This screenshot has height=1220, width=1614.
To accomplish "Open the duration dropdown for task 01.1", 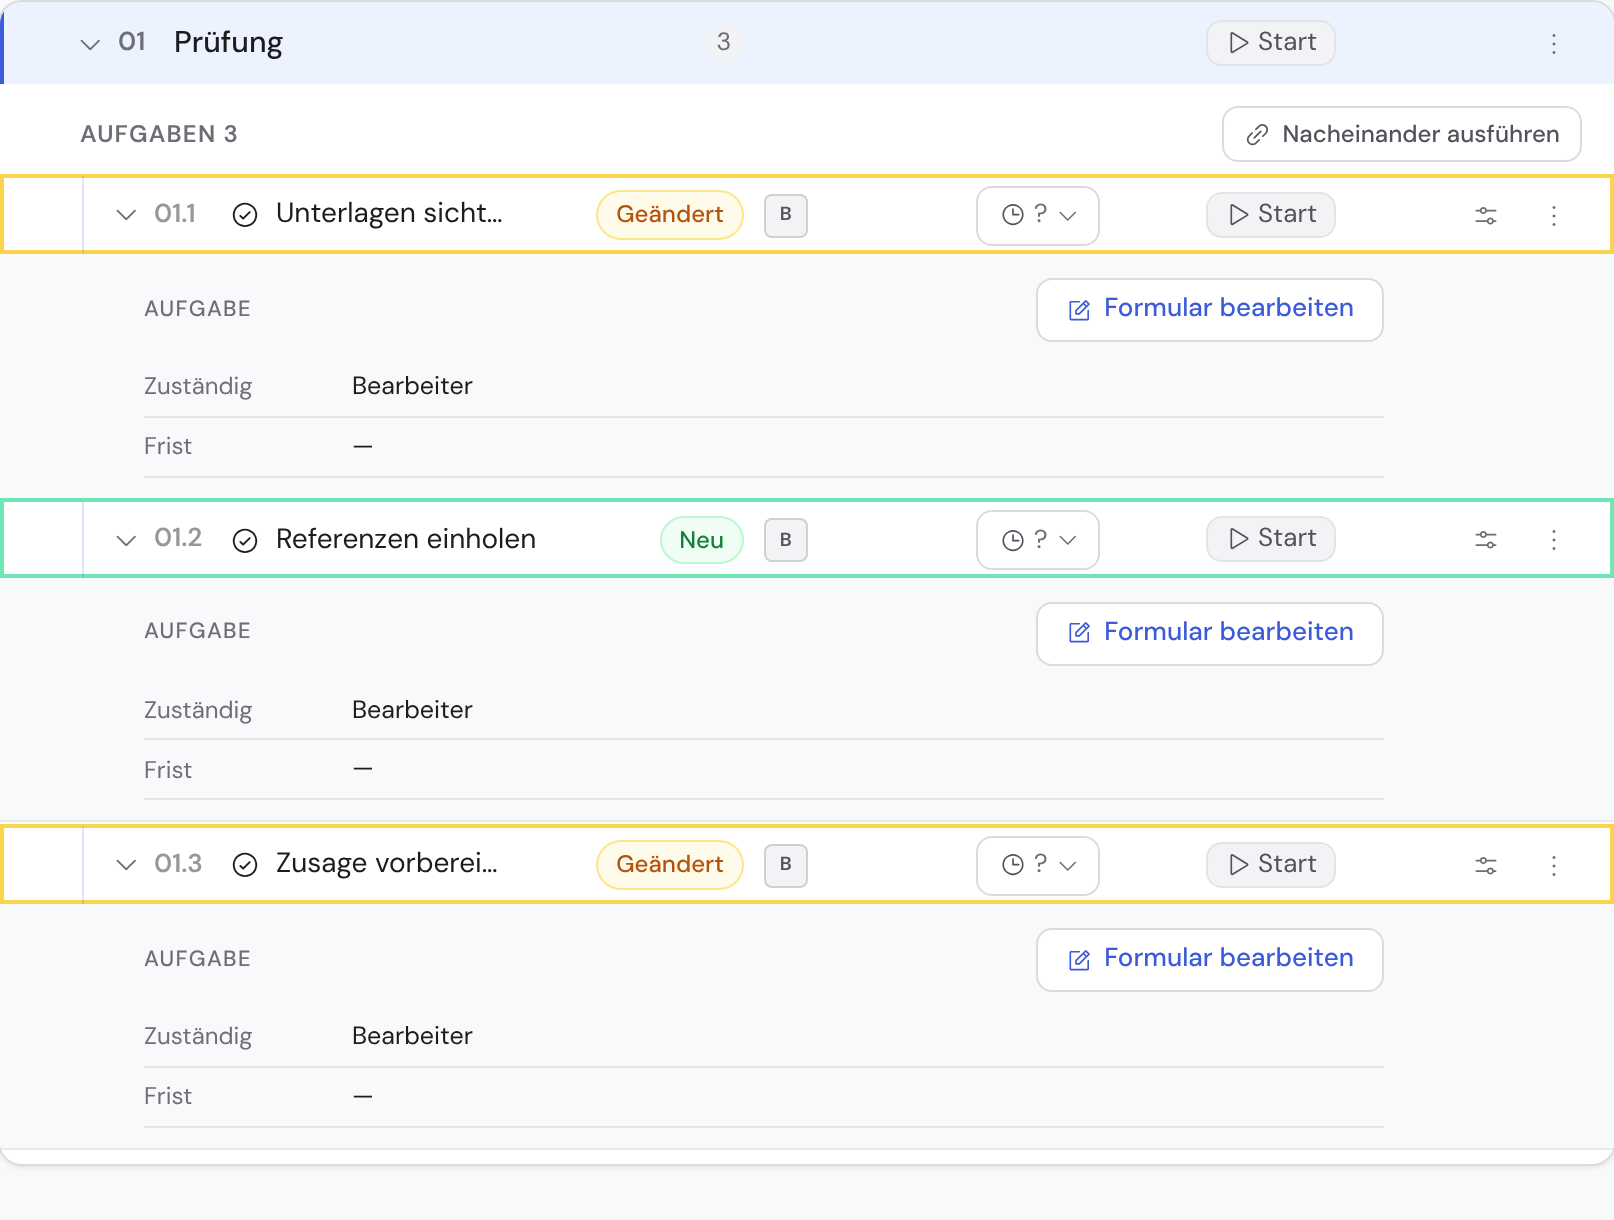I will [x=1038, y=215].
